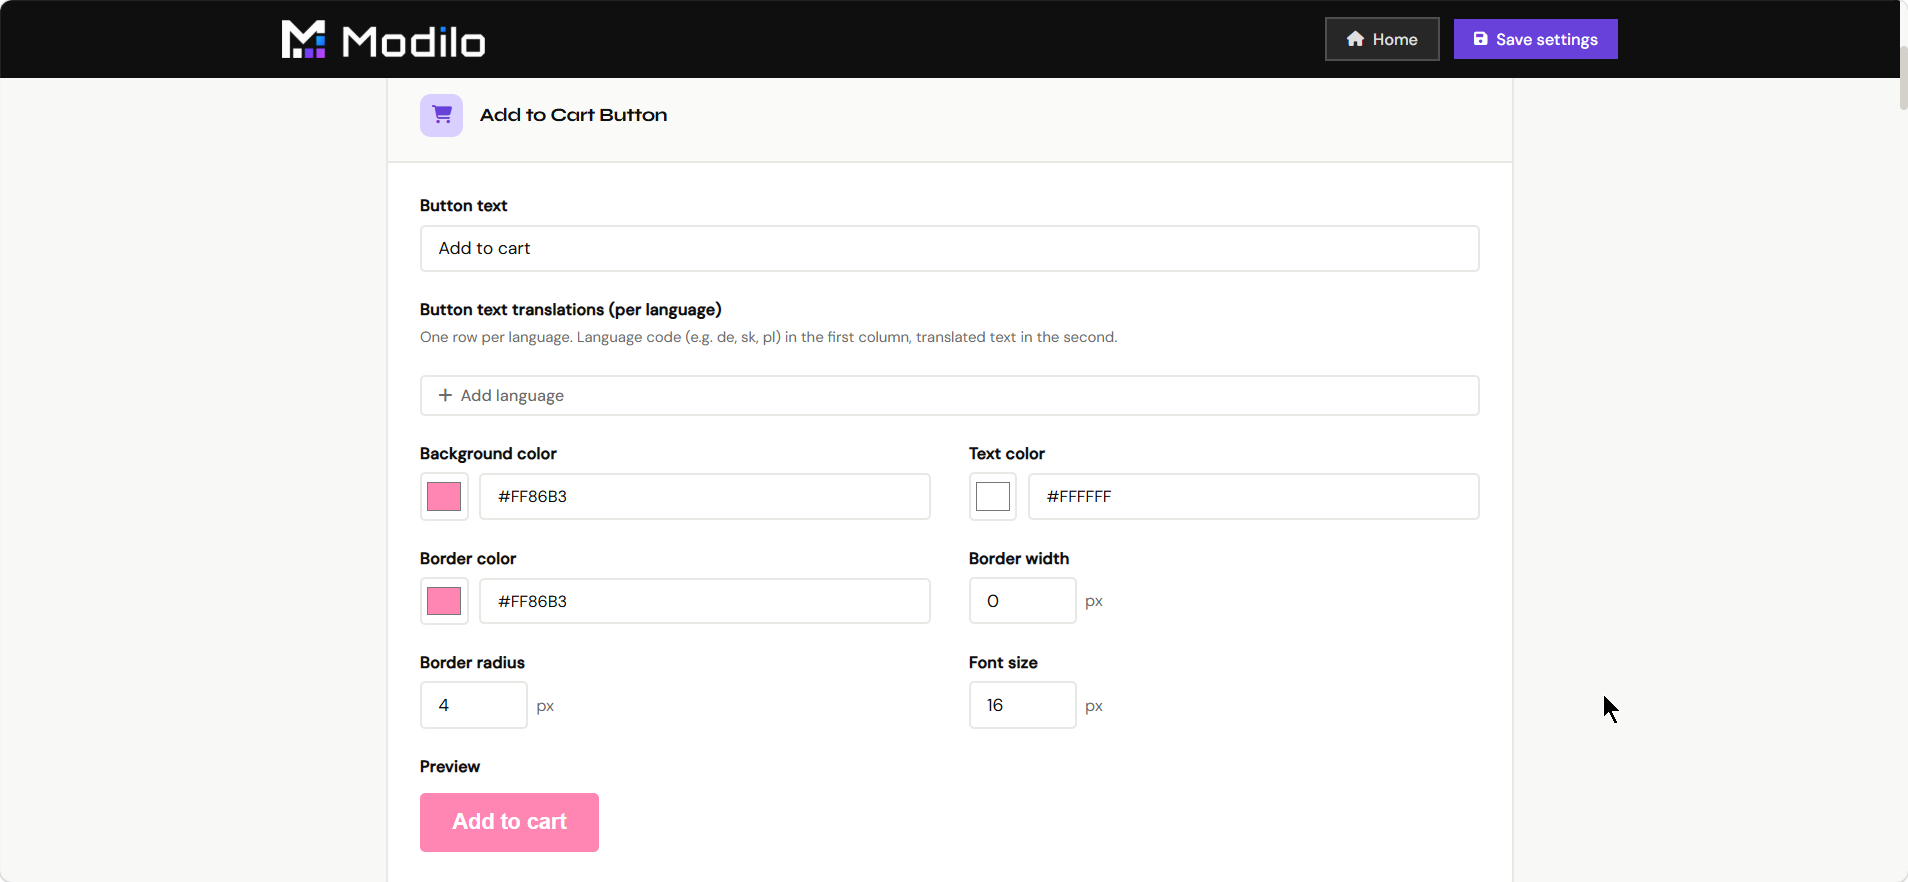The height and width of the screenshot is (882, 1908).
Task: Go to Home page
Action: (1382, 39)
